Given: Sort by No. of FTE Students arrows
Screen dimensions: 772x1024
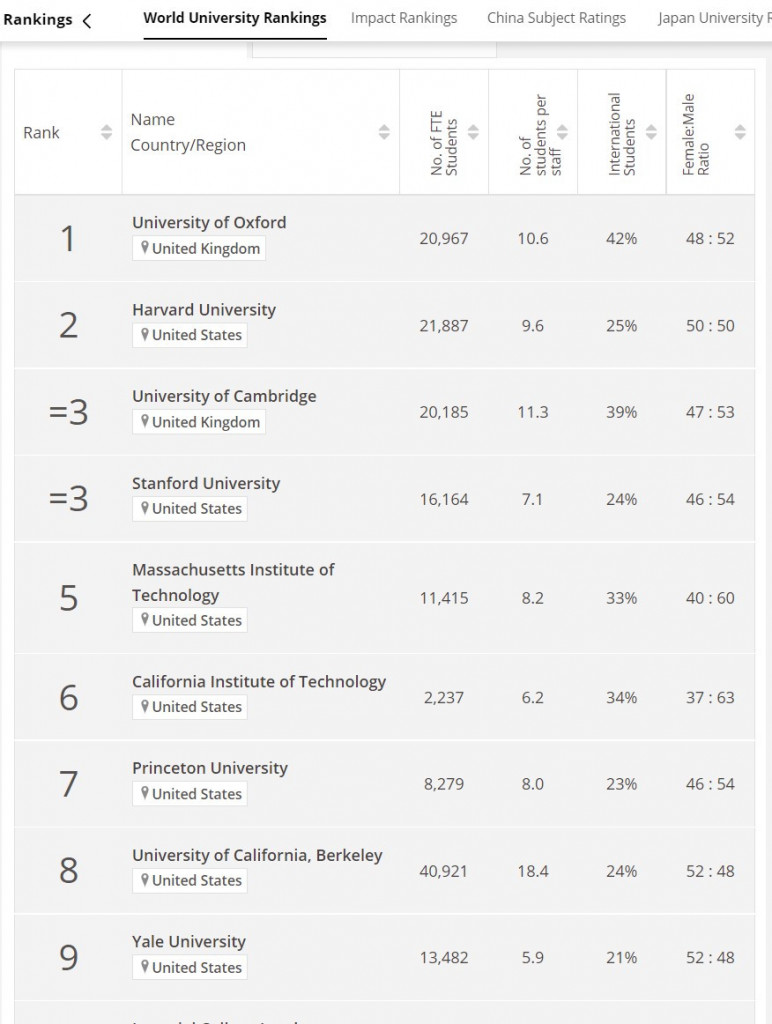Looking at the screenshot, I should click(x=473, y=132).
